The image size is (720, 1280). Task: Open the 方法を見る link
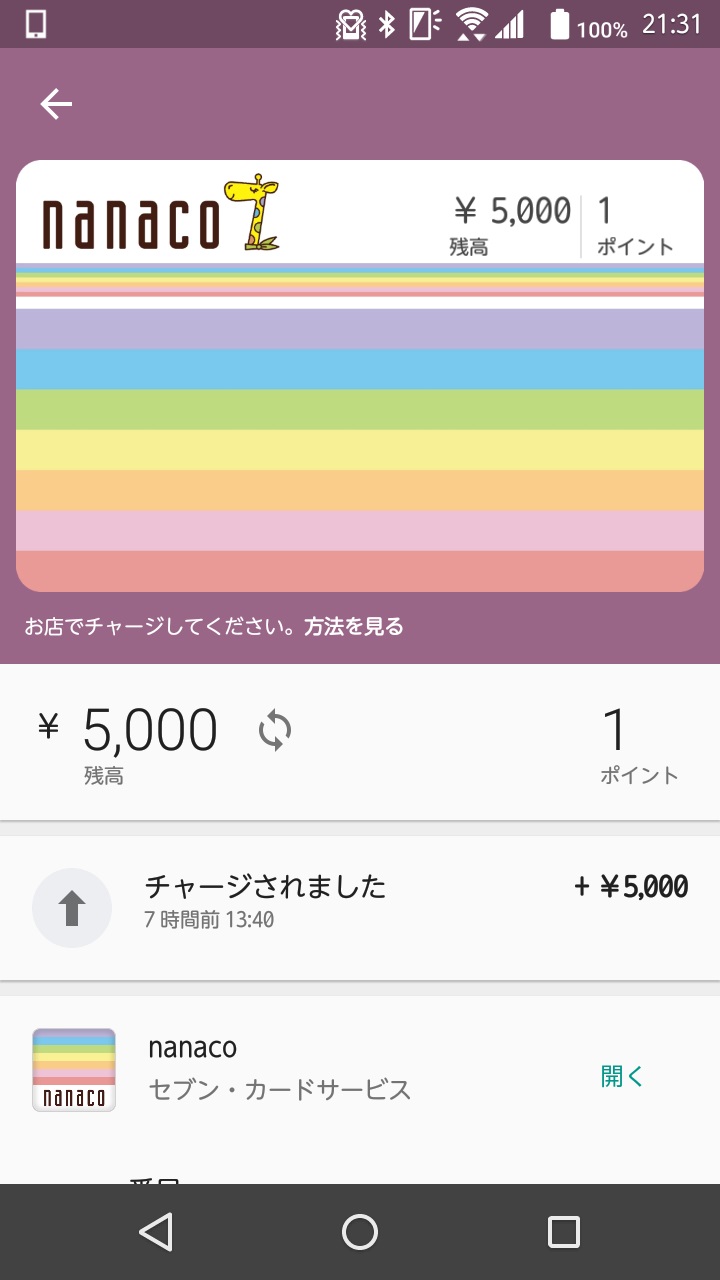tap(354, 627)
